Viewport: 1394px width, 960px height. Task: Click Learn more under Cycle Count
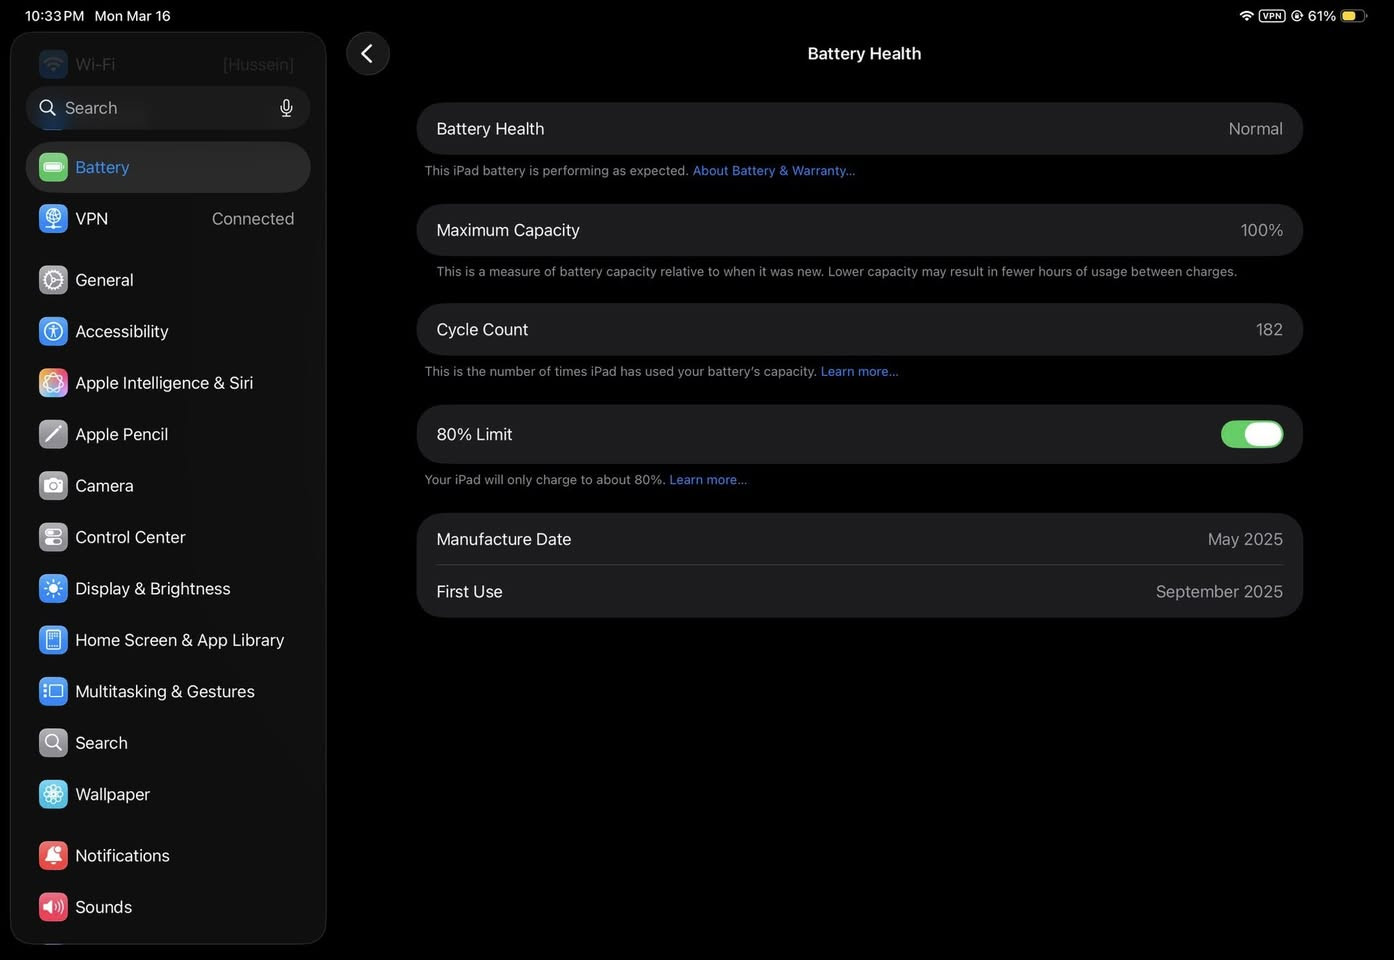[x=859, y=372]
